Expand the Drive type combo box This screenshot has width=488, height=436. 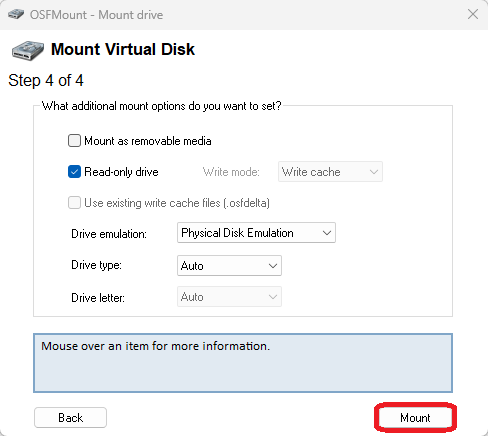point(229,266)
